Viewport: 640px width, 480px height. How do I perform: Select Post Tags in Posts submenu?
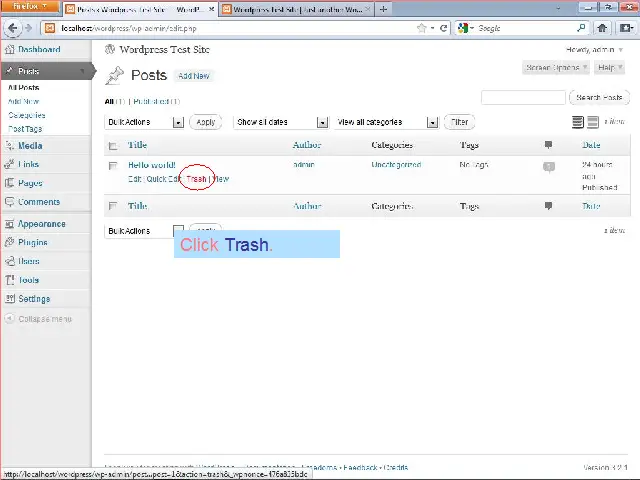(25, 129)
